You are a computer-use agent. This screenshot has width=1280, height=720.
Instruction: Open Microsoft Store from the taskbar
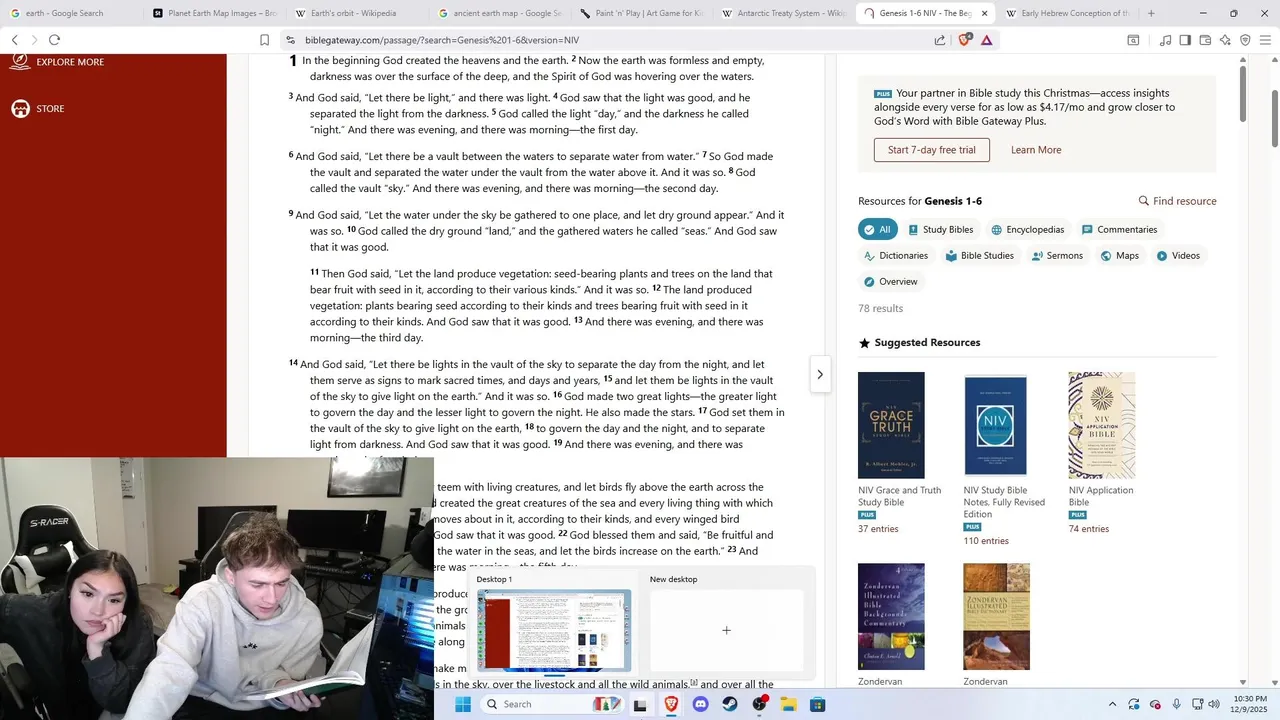click(817, 704)
